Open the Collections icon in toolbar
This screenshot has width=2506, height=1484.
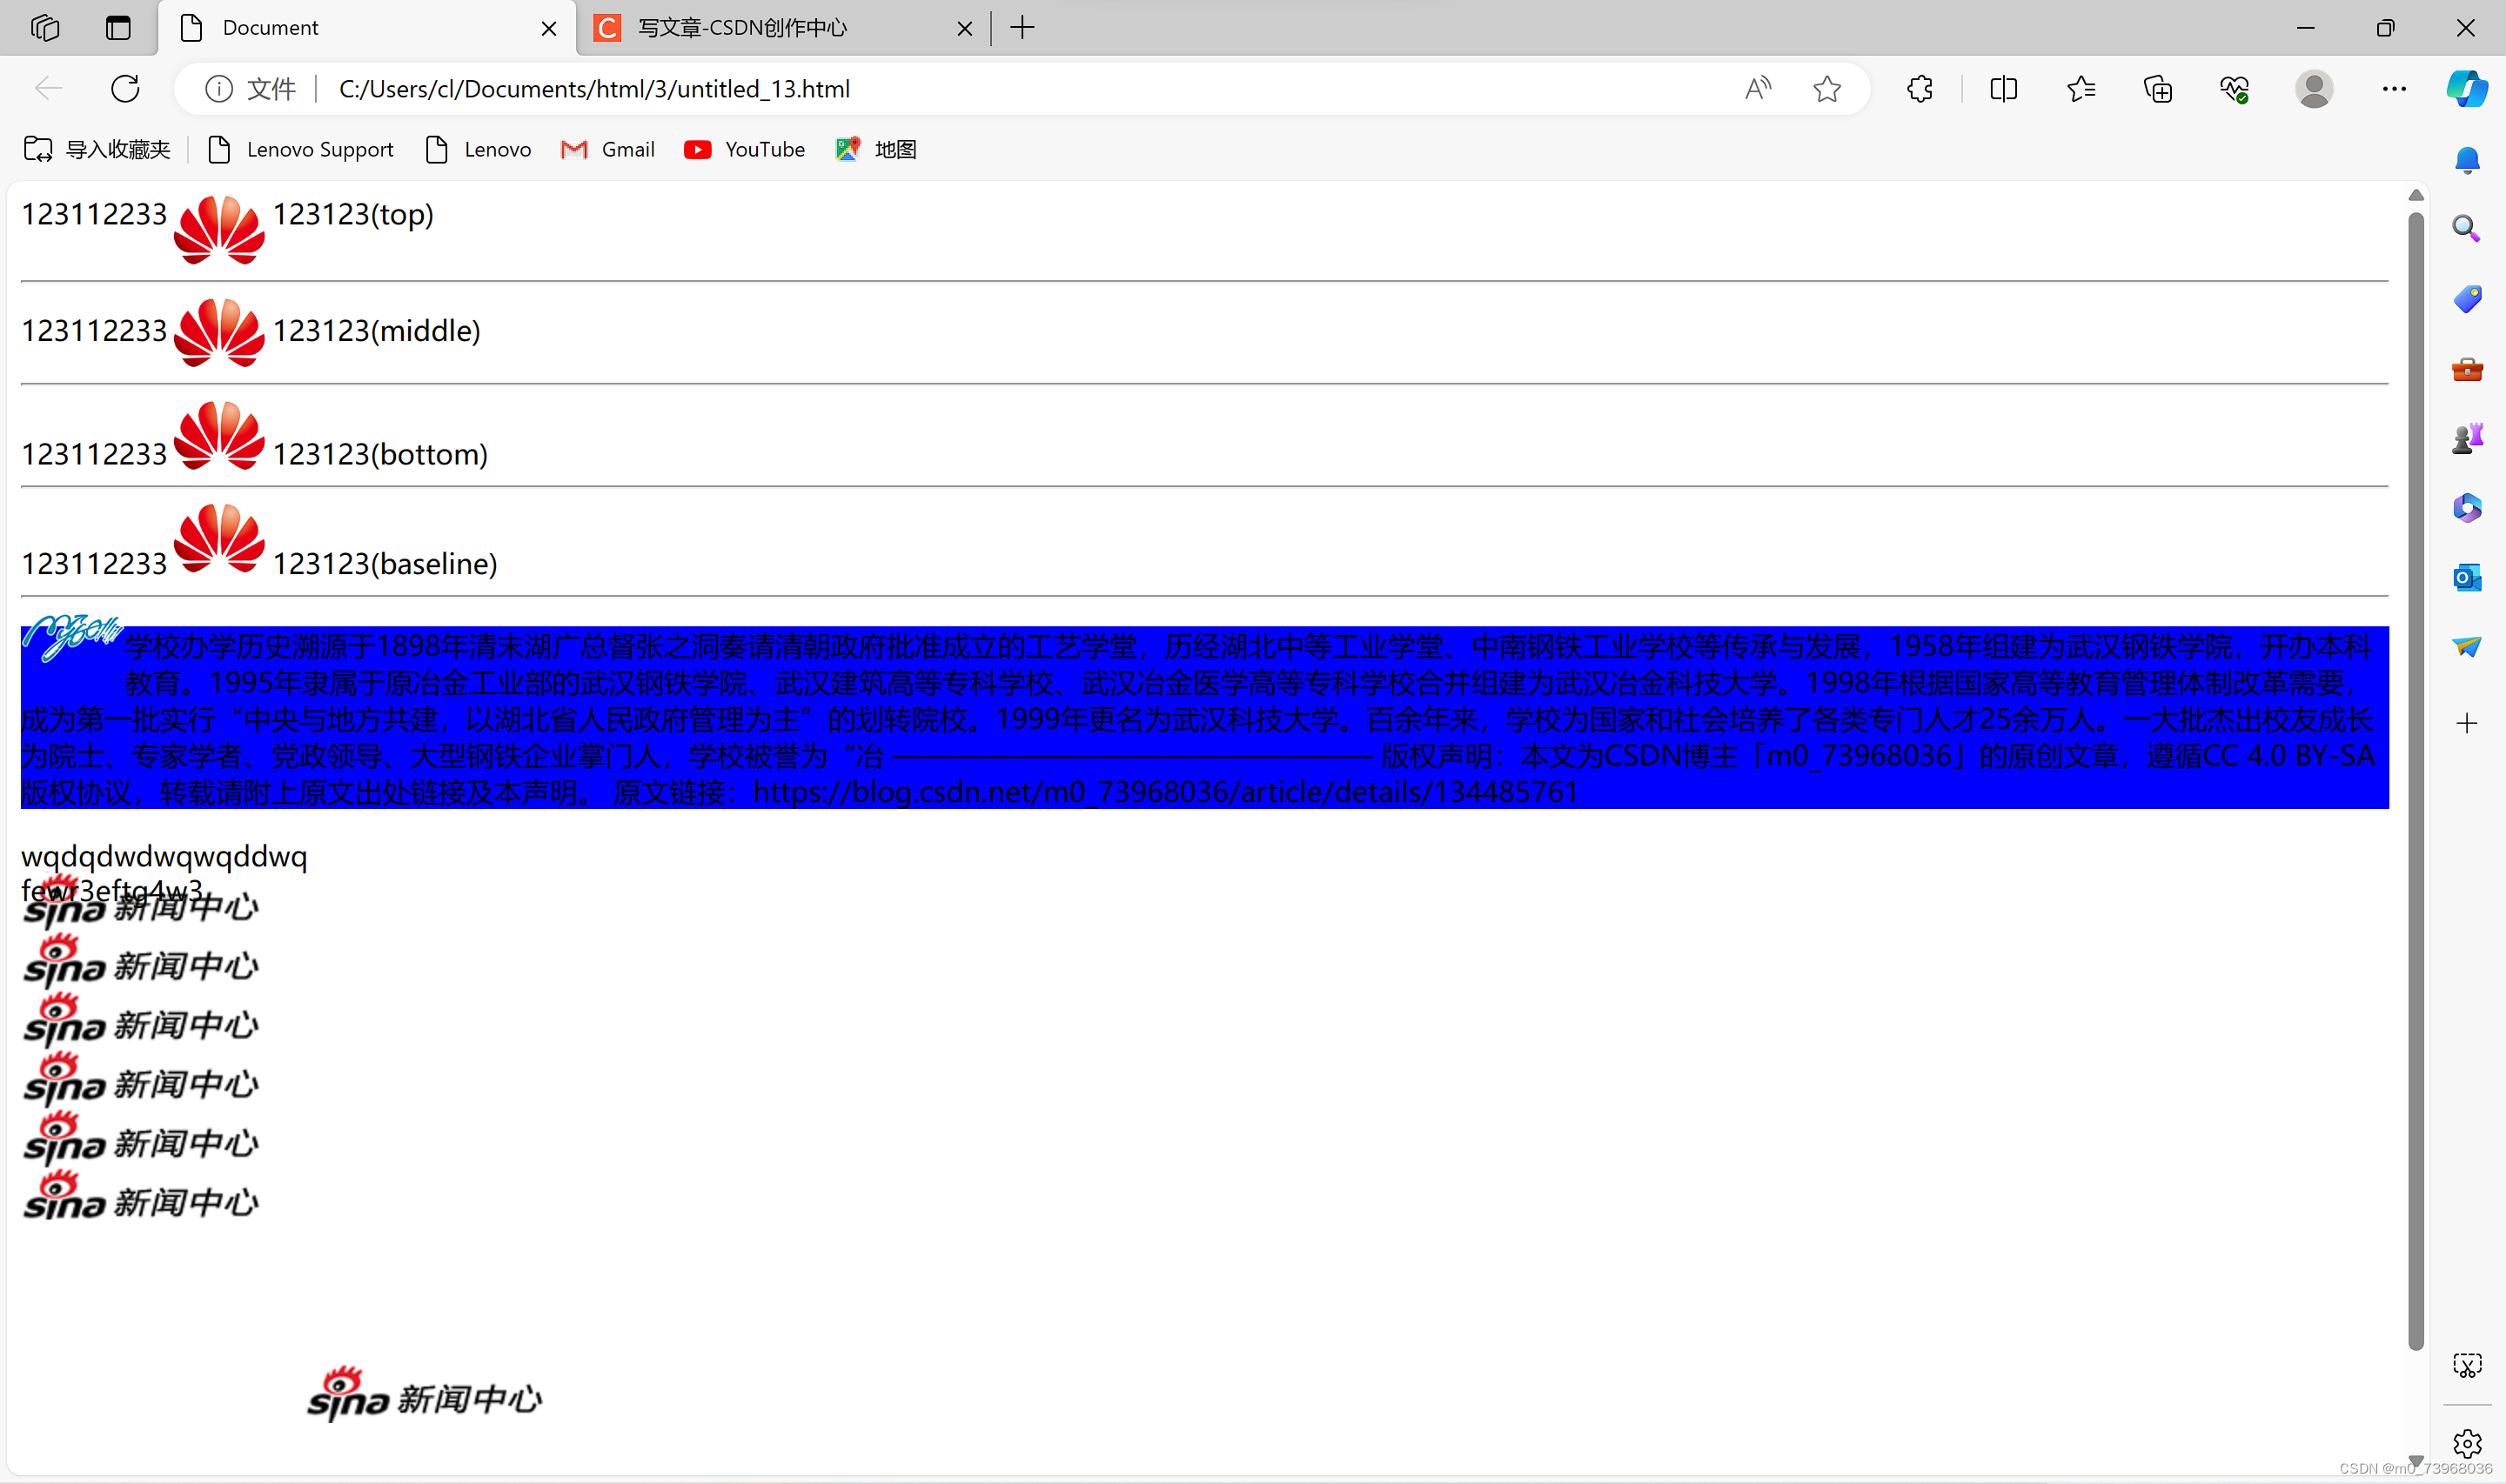2158,89
